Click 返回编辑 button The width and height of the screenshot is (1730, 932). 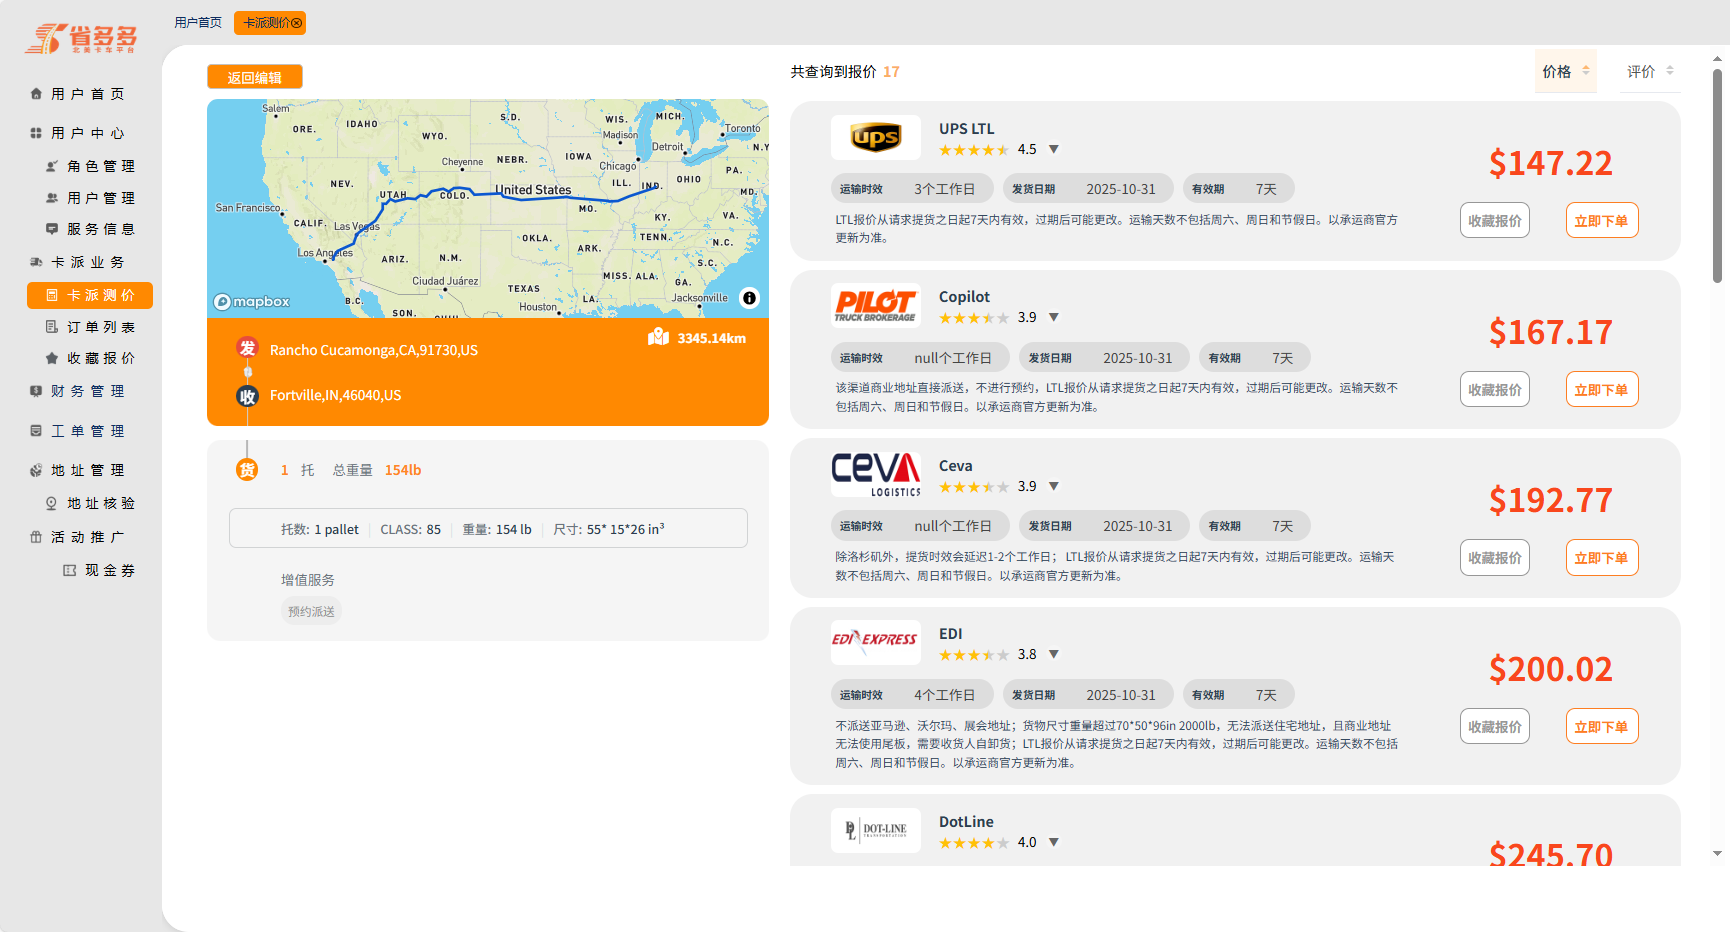pyautogui.click(x=254, y=77)
